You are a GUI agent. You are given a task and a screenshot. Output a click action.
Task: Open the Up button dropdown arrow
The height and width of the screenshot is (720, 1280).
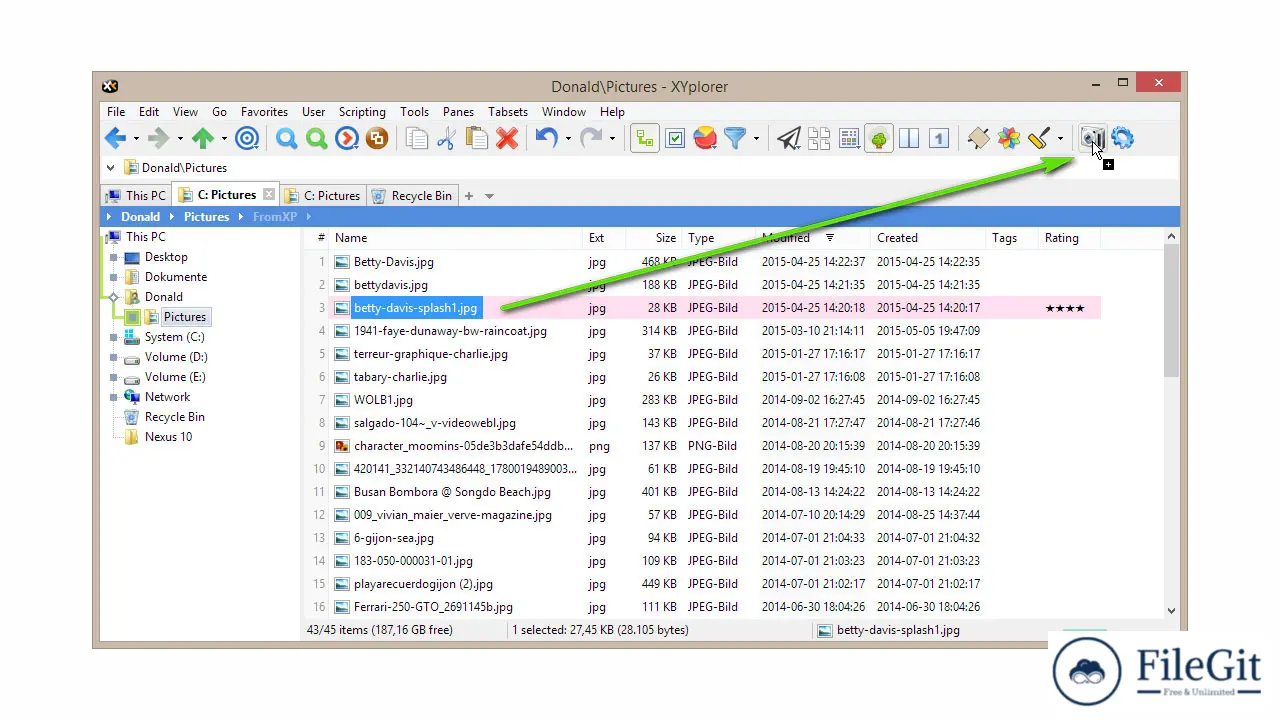(x=224, y=139)
